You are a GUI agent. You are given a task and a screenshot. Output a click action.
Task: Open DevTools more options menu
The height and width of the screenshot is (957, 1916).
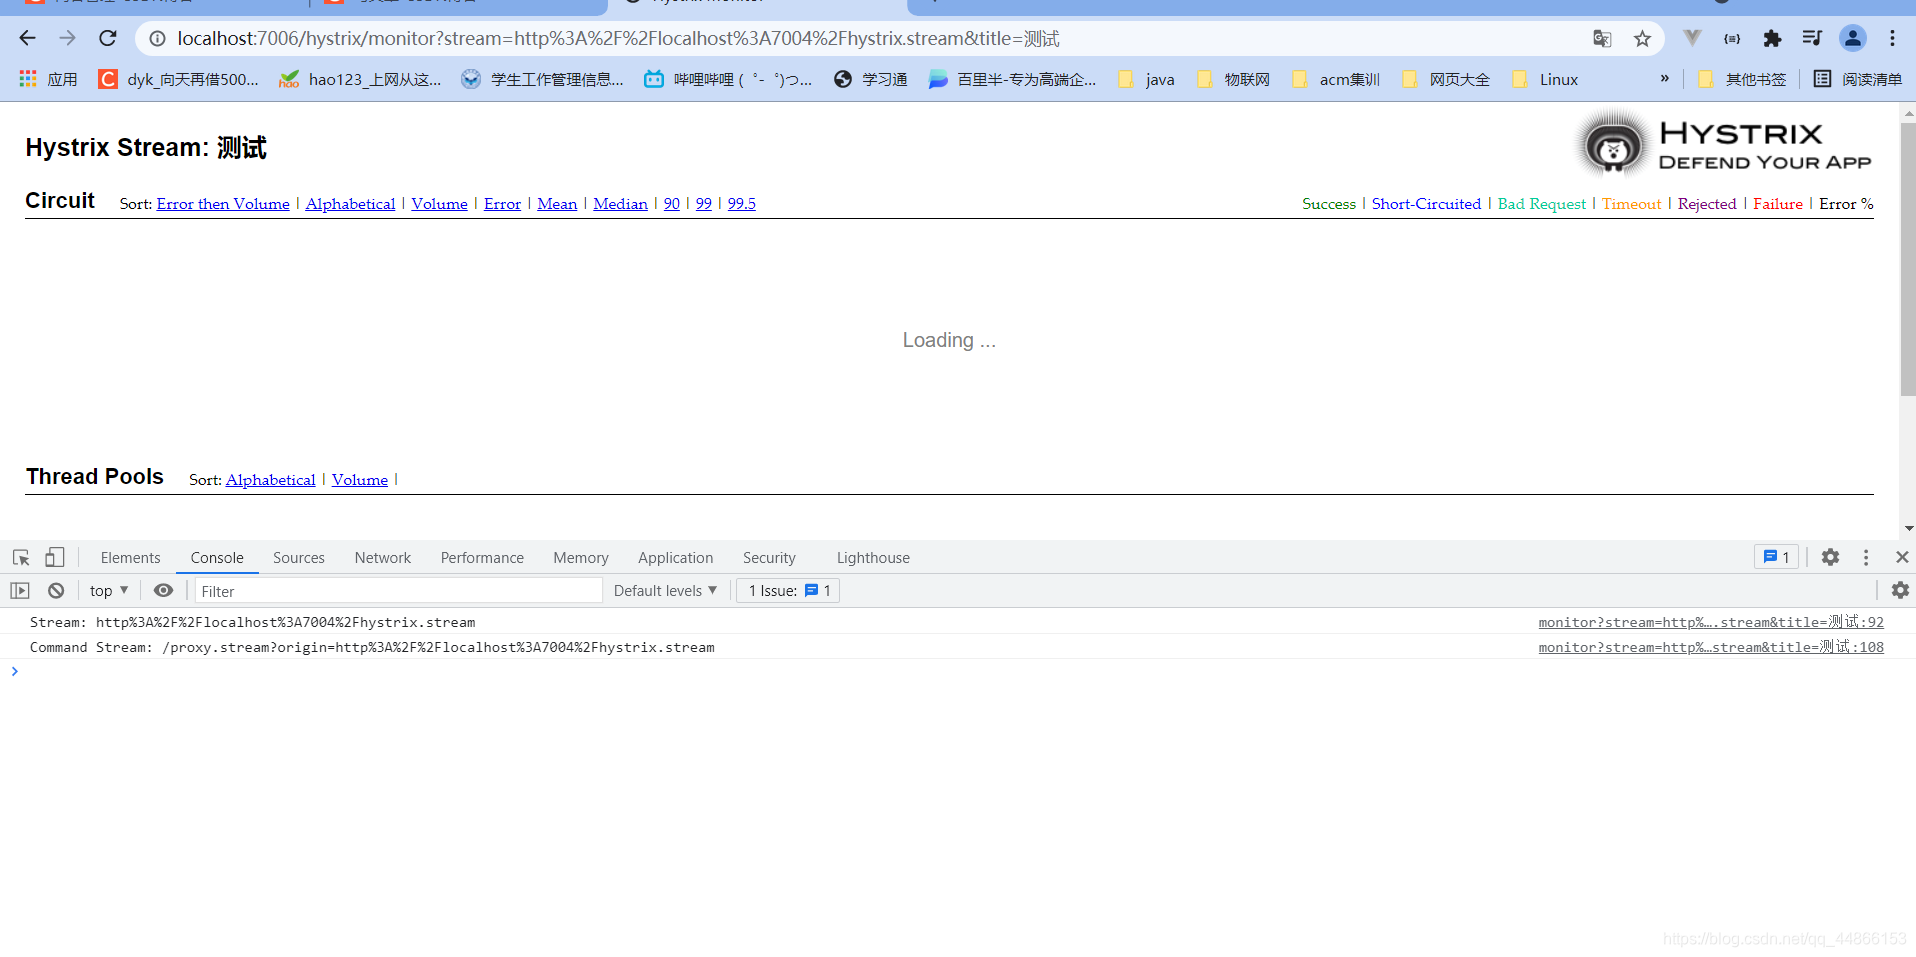click(1866, 557)
